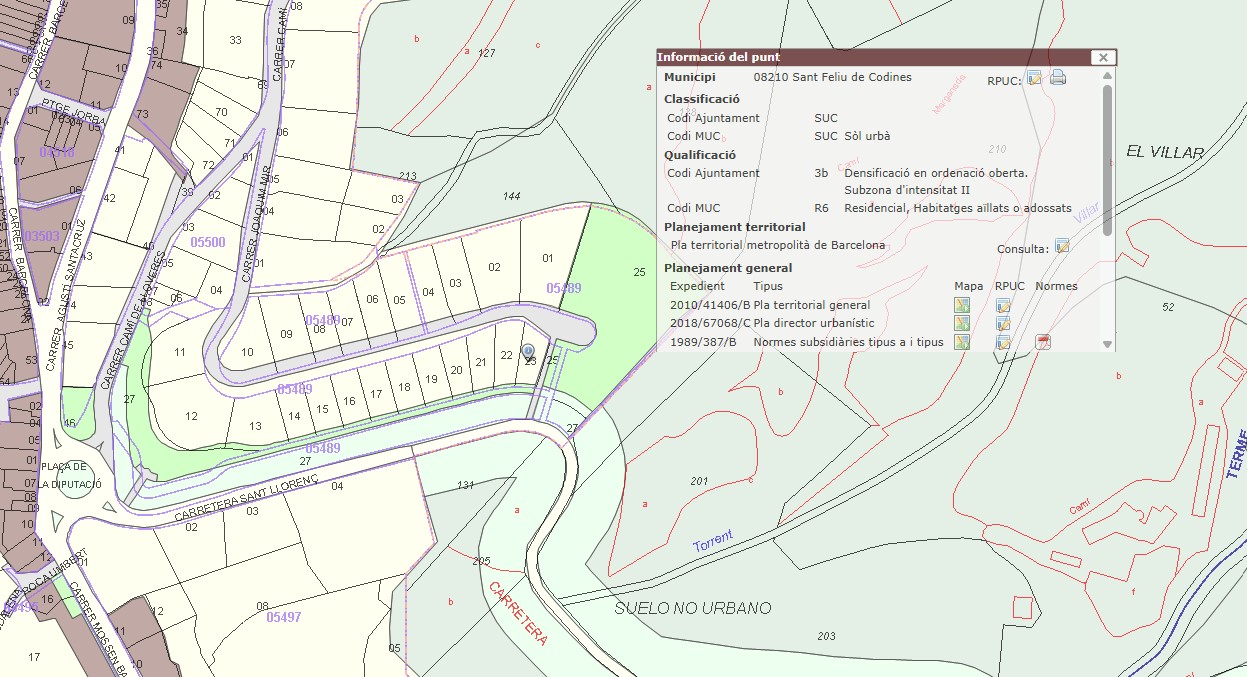Screen dimensions: 1247x677
Task: Open the RPUC icon for Normes subsidiàries
Action: (x=1002, y=342)
